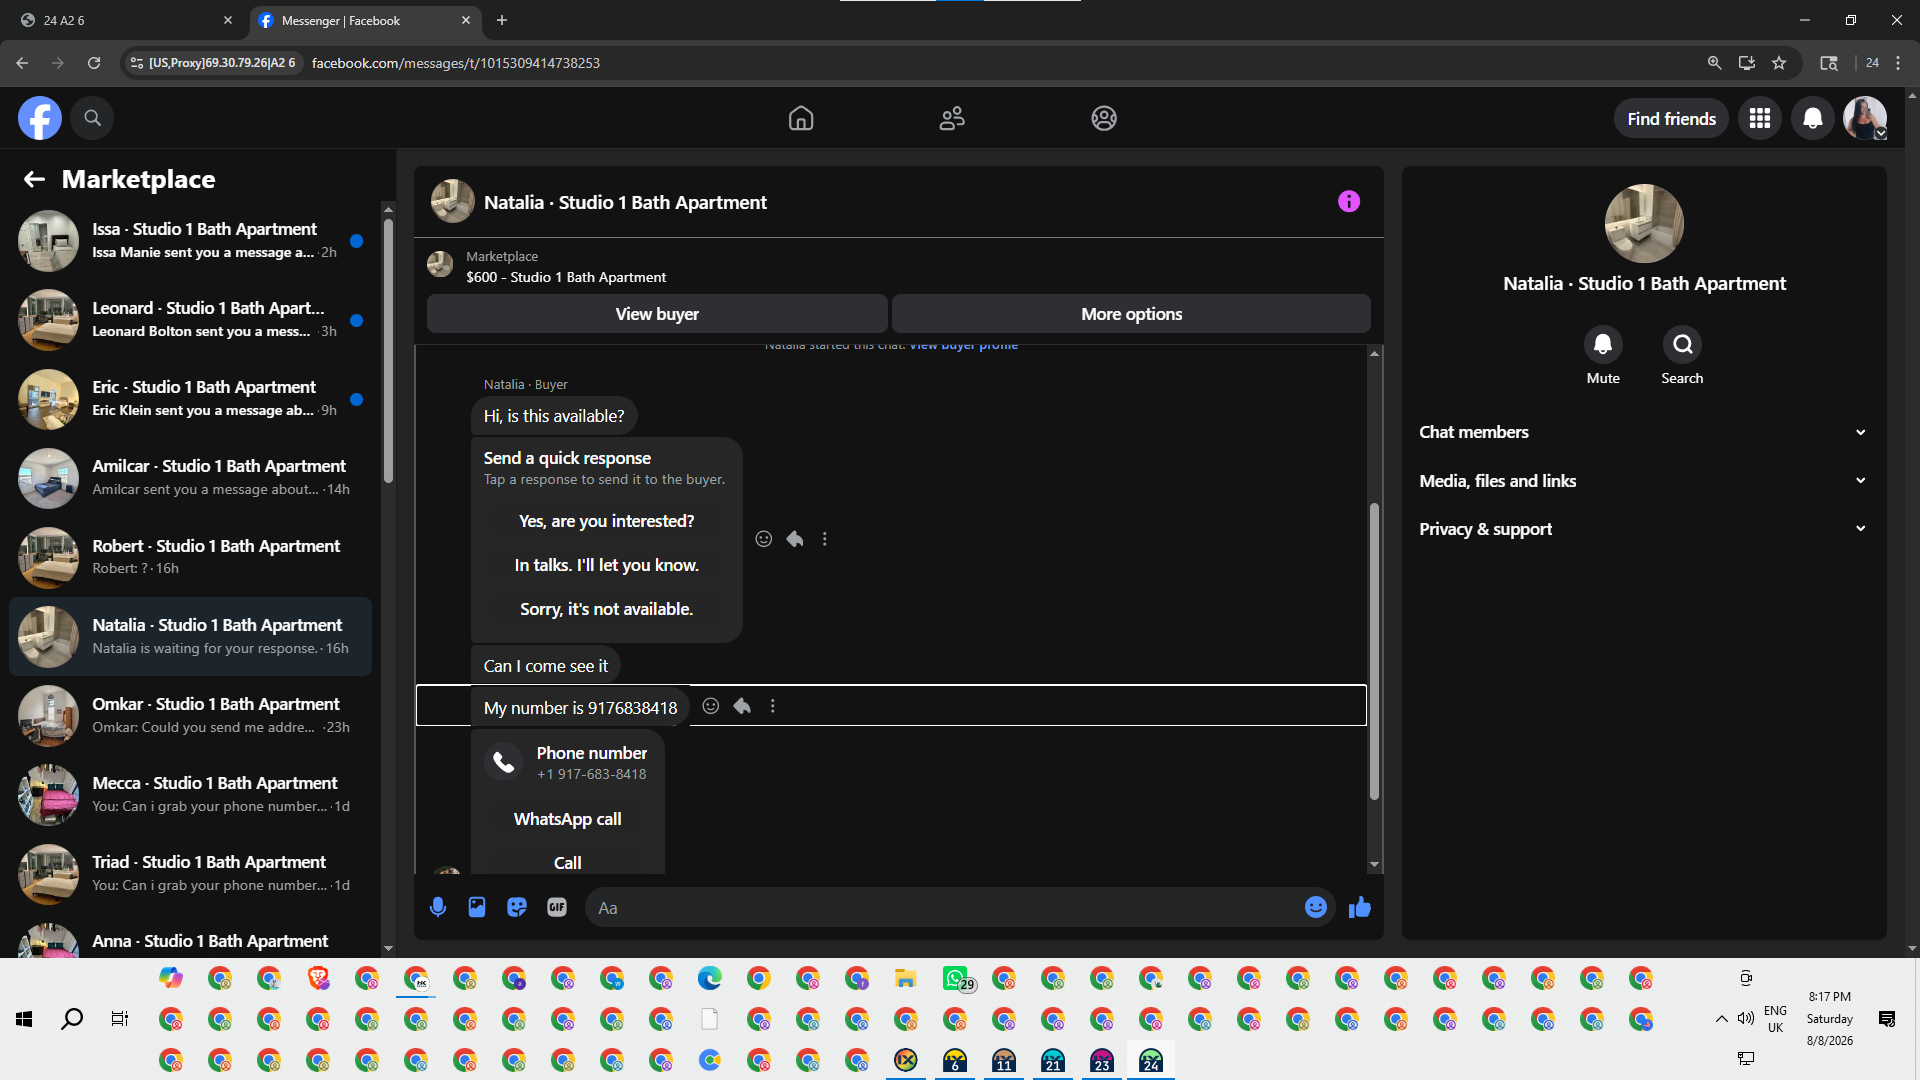Open Windows taskbar search
Viewport: 1920px width, 1080px height.
[72, 1019]
